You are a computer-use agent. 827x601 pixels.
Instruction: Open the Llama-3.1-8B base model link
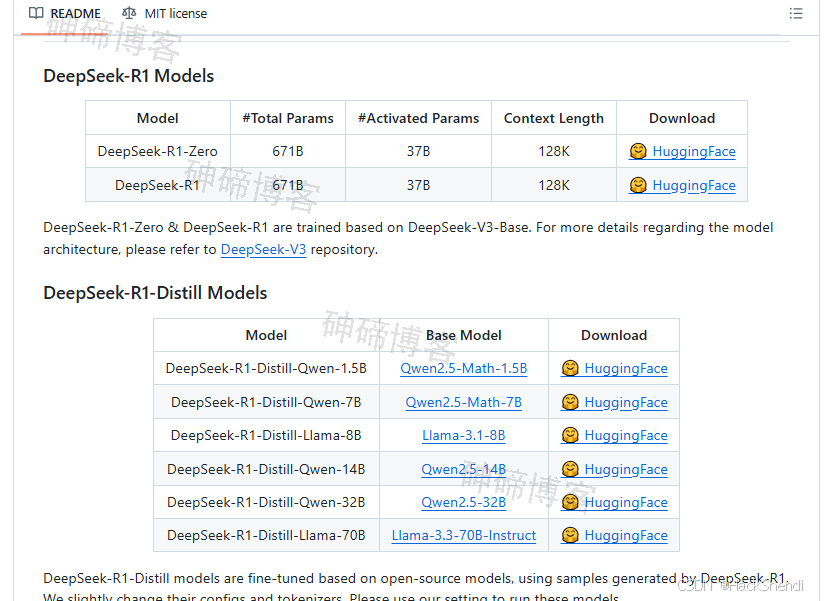pos(464,435)
